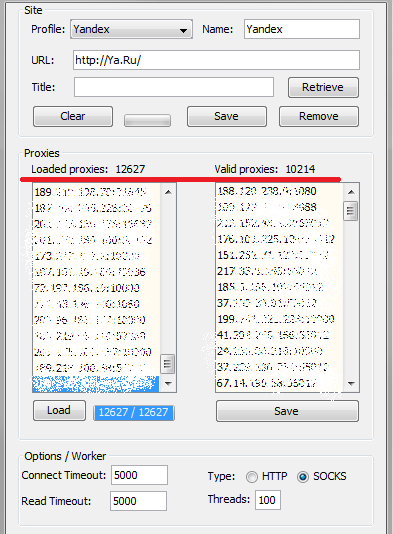Click the Valid proxies count 10214
Viewport: 393px width, 534px height.
[300, 169]
